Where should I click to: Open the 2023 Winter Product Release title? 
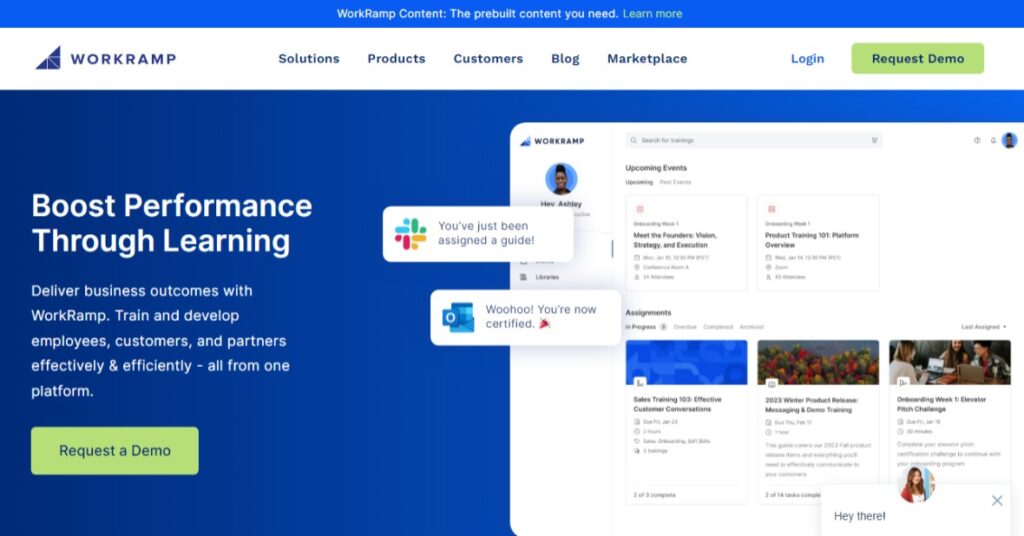(811, 405)
